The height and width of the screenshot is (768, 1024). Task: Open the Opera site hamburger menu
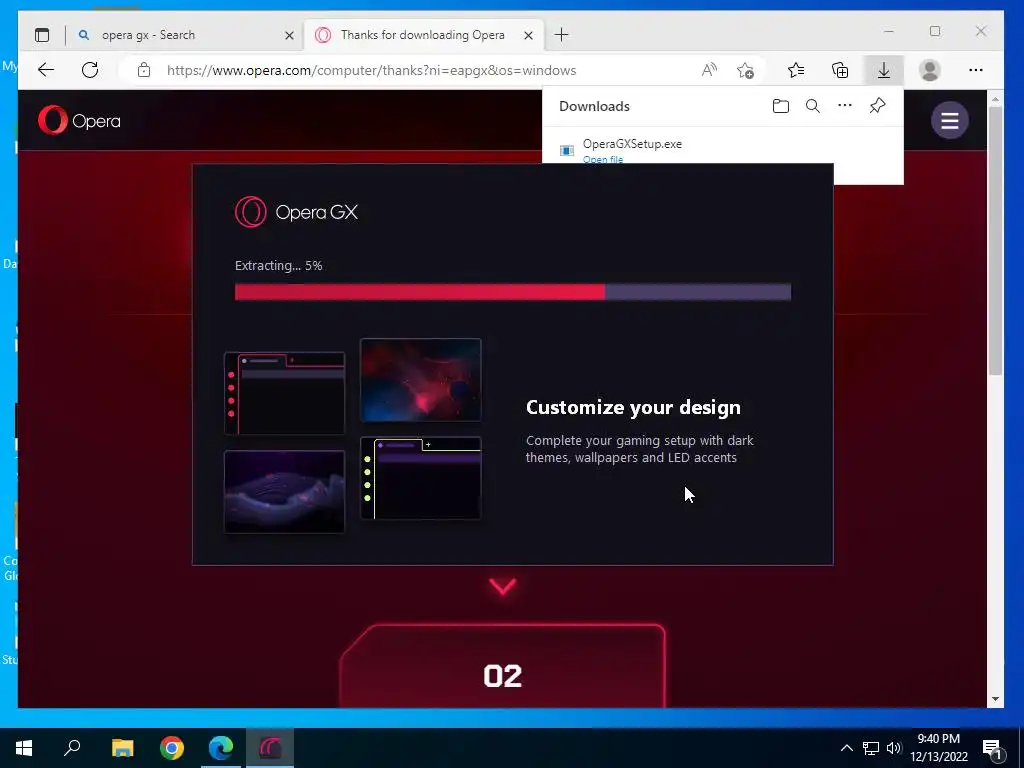949,120
